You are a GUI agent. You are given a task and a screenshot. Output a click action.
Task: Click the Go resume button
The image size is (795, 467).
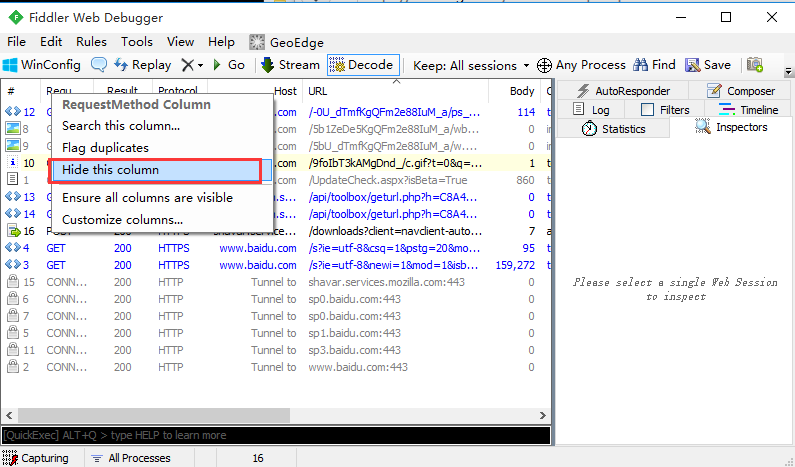click(229, 65)
